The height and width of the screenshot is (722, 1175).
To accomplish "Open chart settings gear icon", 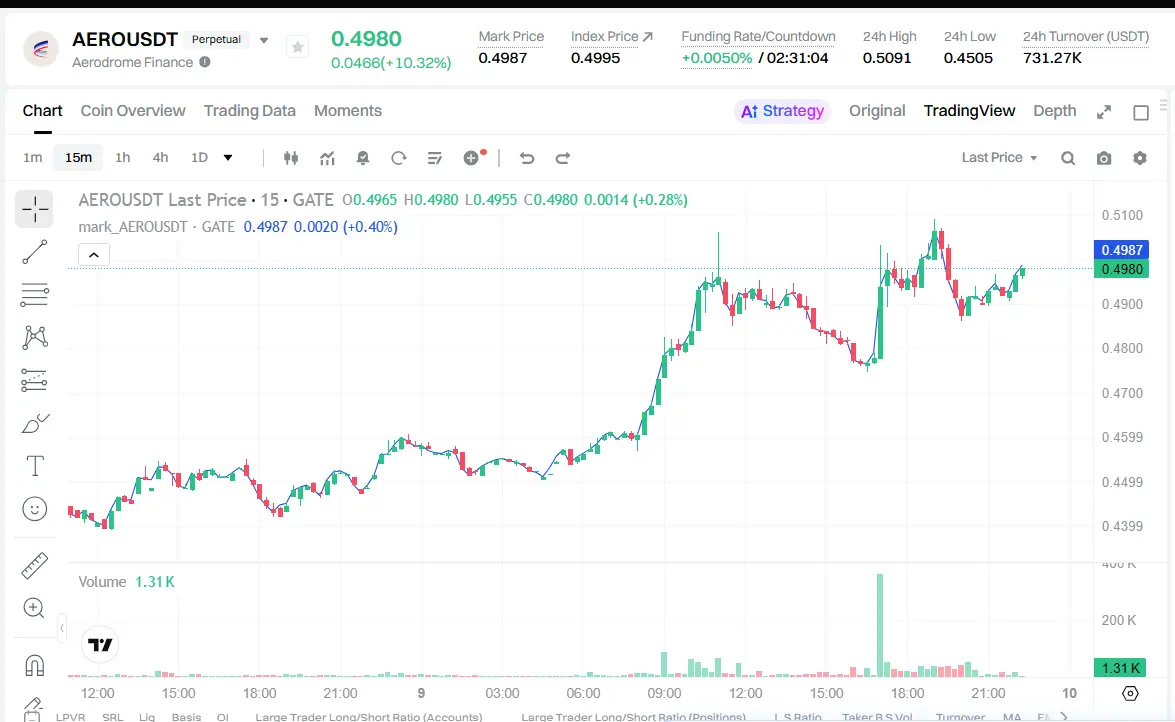I will click(x=1140, y=158).
